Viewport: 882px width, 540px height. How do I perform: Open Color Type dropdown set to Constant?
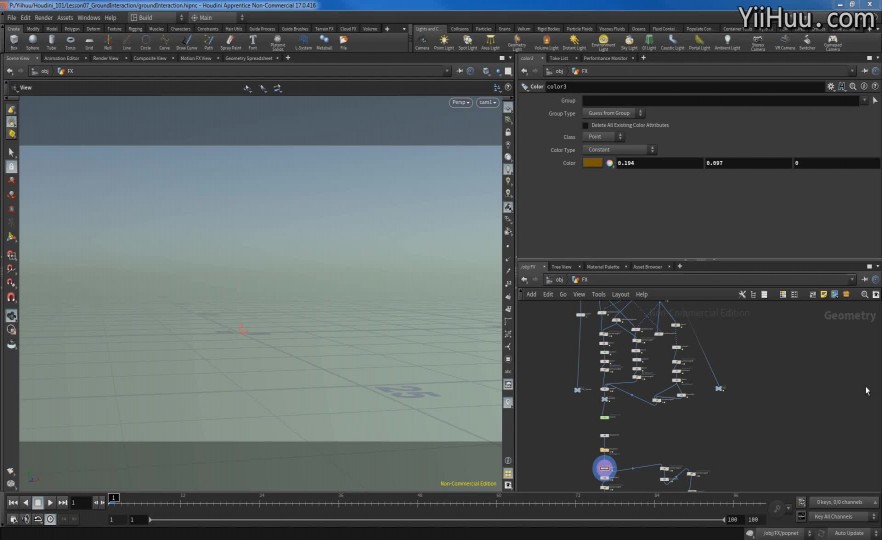(x=619, y=150)
